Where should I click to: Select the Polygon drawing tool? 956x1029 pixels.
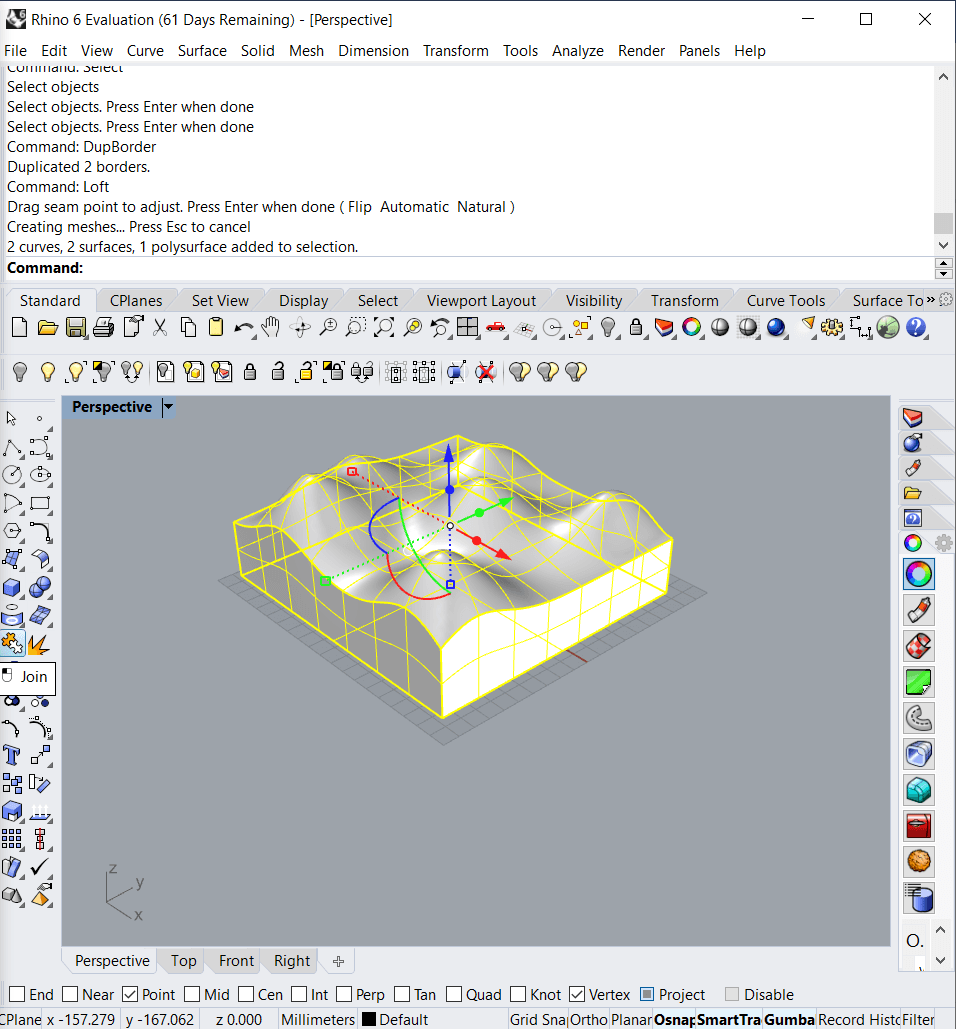click(x=12, y=531)
